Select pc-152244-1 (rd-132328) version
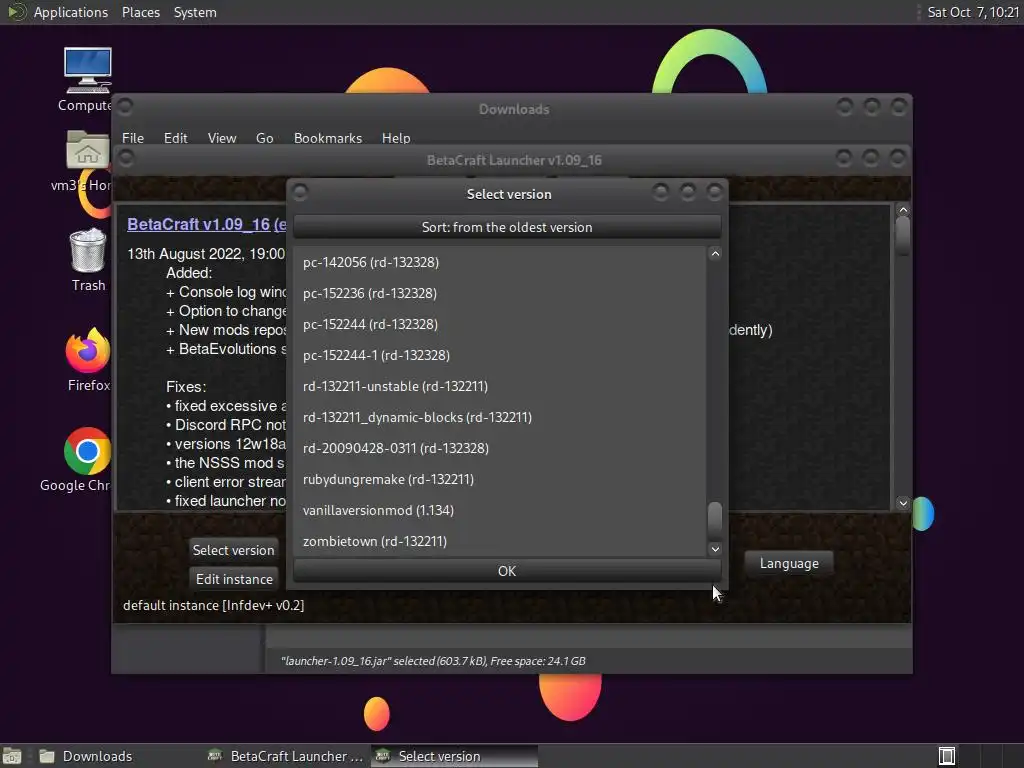The height and width of the screenshot is (768, 1024). click(500, 355)
